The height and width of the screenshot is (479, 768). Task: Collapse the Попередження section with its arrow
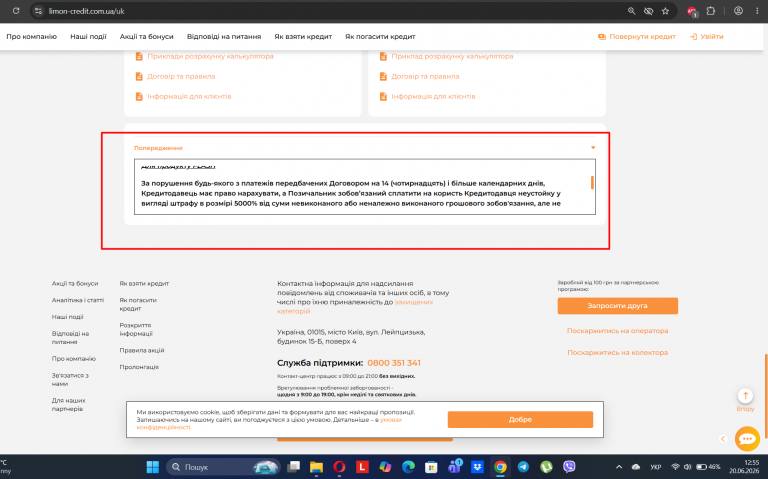(593, 147)
